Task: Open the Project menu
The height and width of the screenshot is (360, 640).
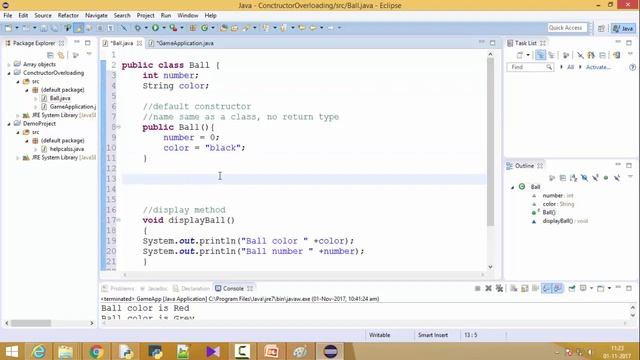Action: (x=145, y=15)
